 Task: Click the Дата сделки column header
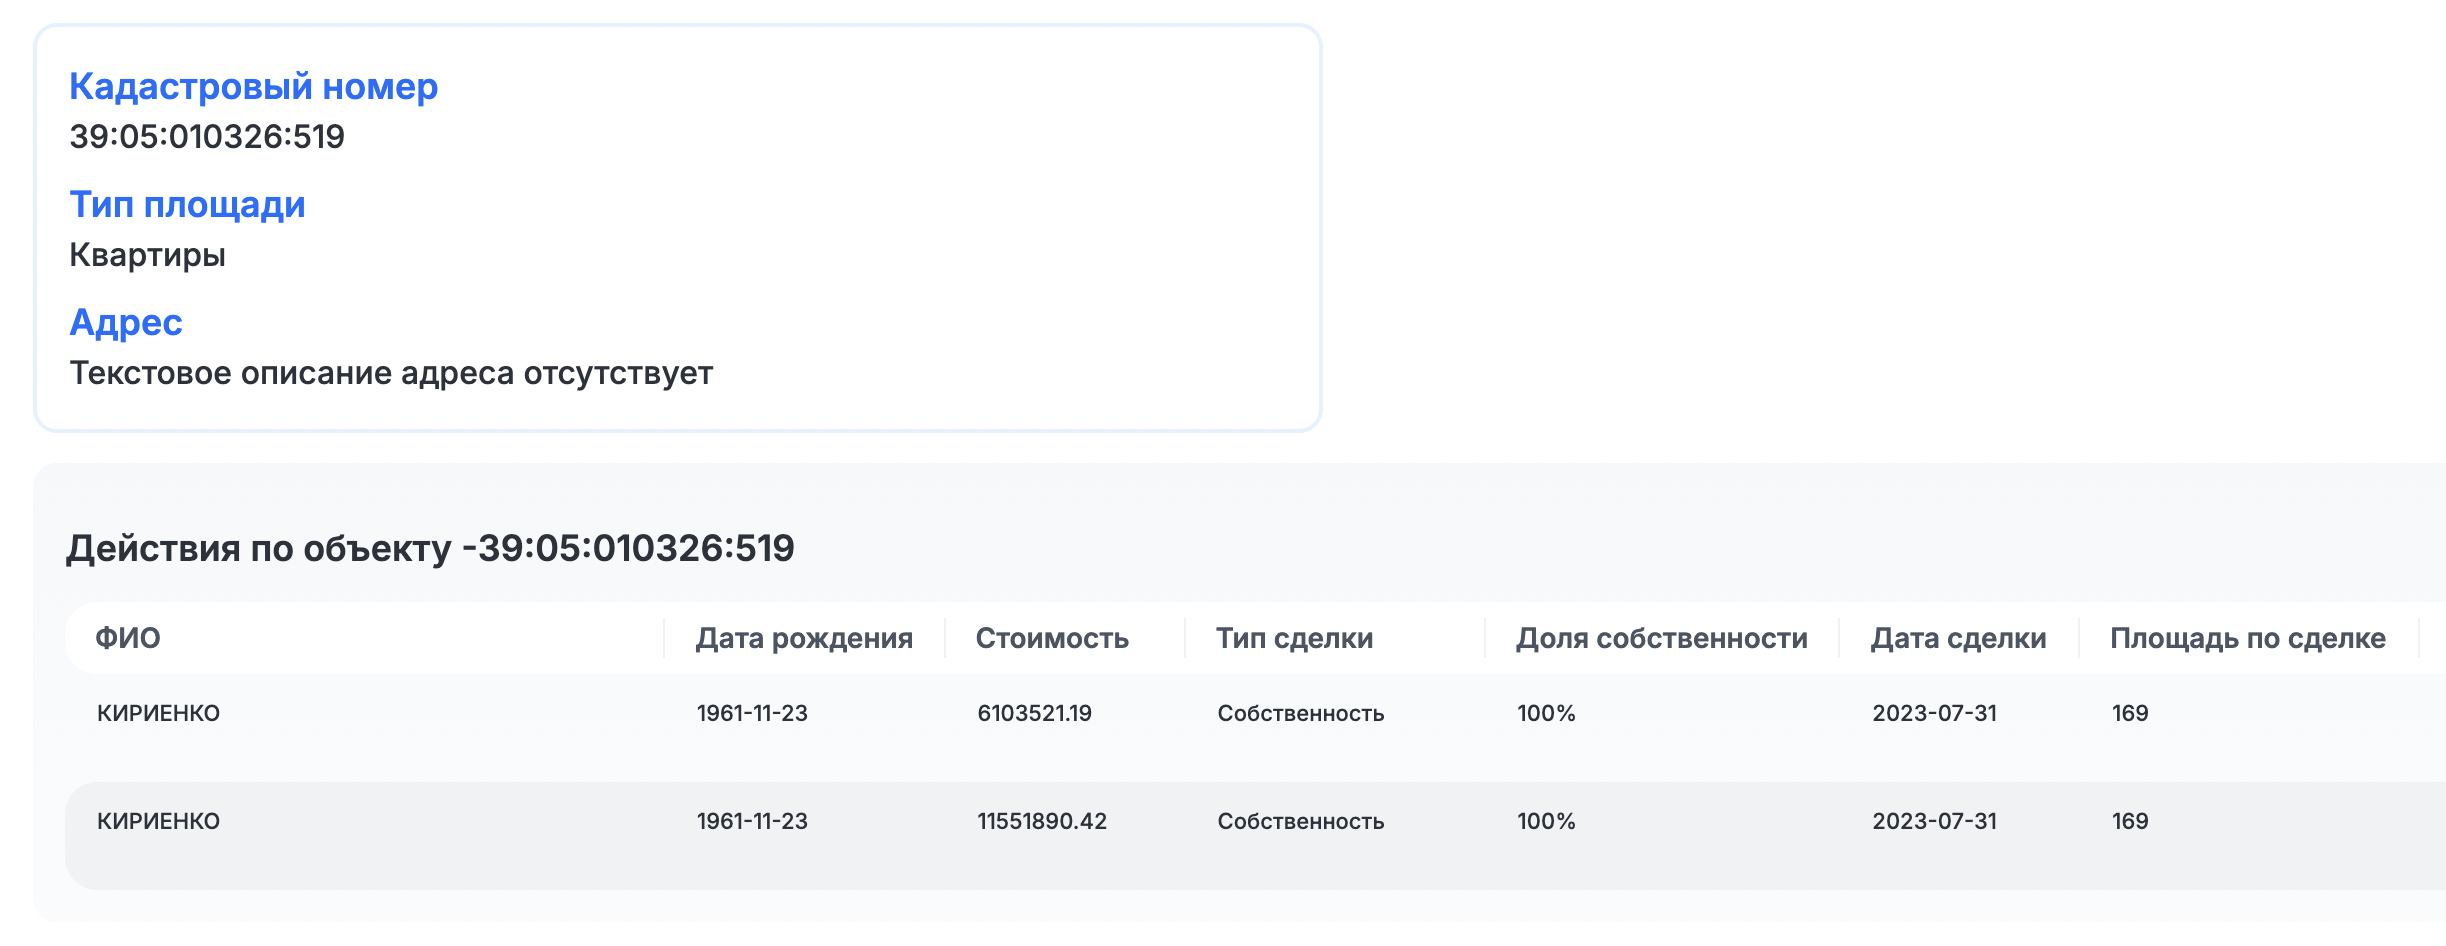1958,638
